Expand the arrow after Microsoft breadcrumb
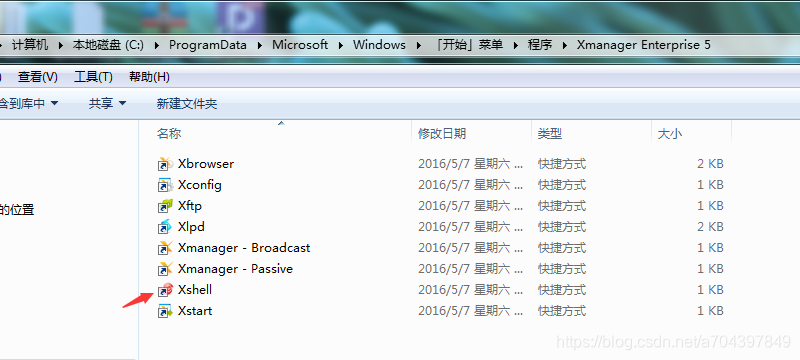 [341, 45]
